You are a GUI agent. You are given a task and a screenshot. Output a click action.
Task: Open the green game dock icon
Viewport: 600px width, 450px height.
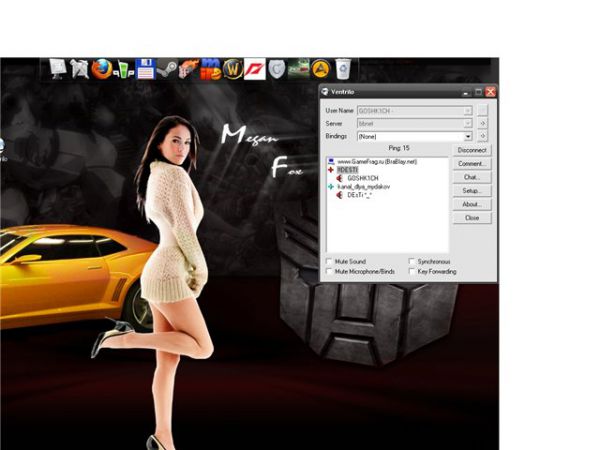pos(298,69)
